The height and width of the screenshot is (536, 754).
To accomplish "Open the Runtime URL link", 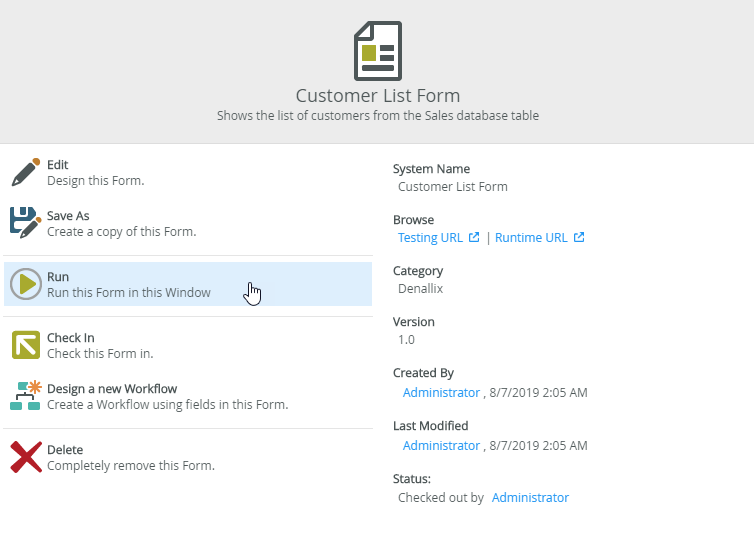I will click(x=531, y=238).
